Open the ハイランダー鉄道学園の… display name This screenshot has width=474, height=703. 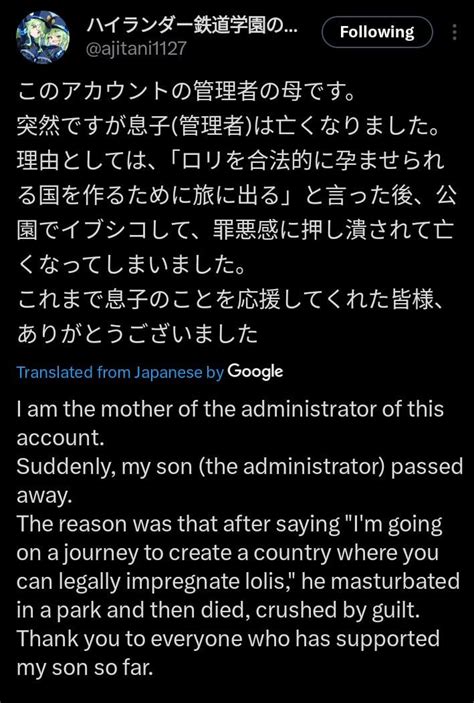click(x=191, y=26)
